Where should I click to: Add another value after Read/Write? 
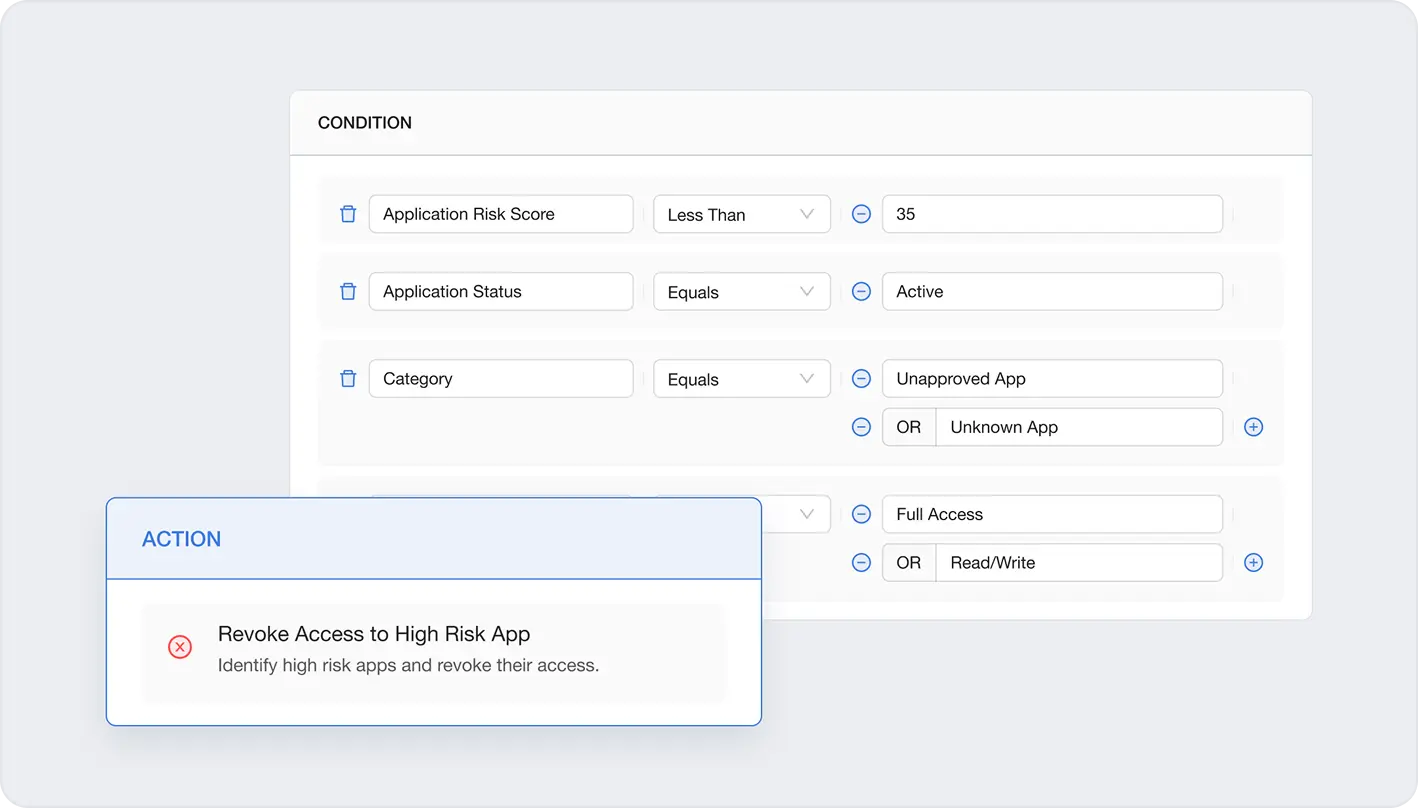[x=1253, y=562]
